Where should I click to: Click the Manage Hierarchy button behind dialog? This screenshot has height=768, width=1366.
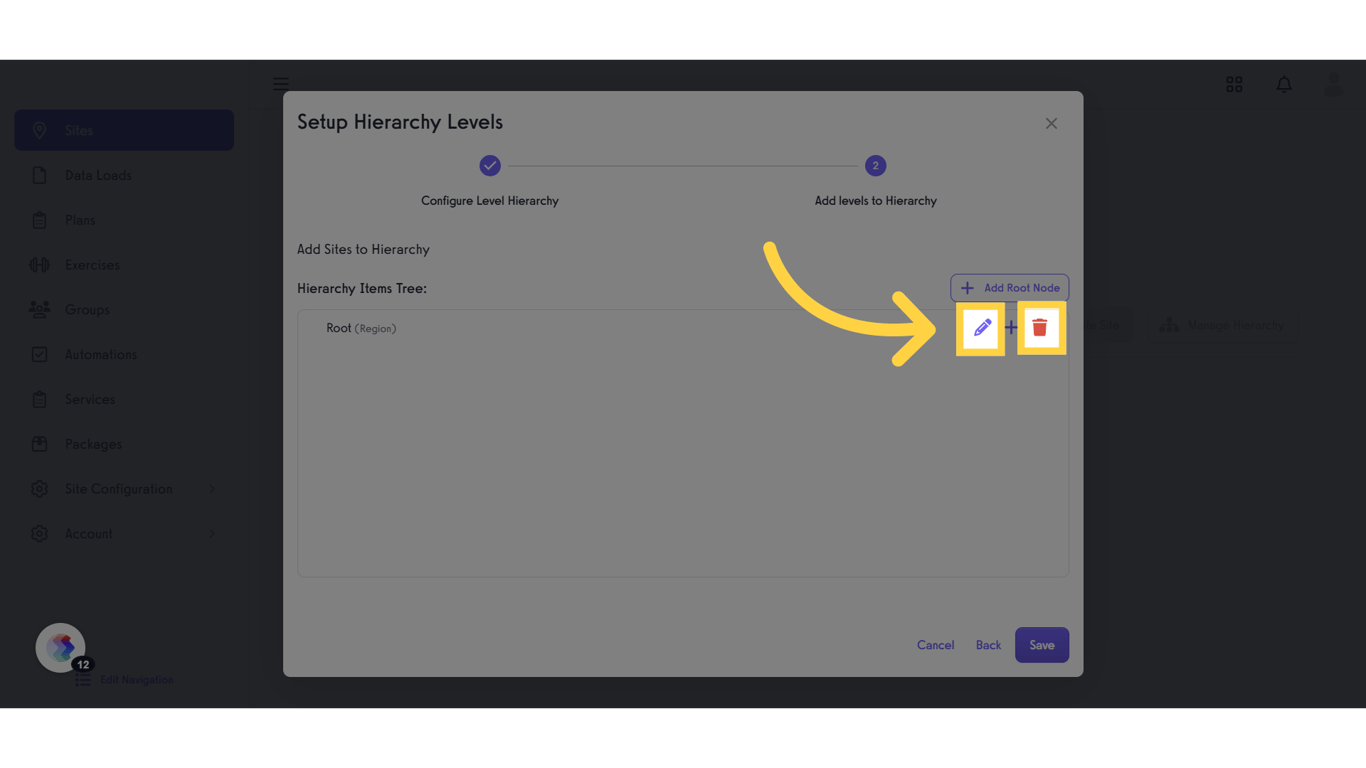pos(1220,325)
